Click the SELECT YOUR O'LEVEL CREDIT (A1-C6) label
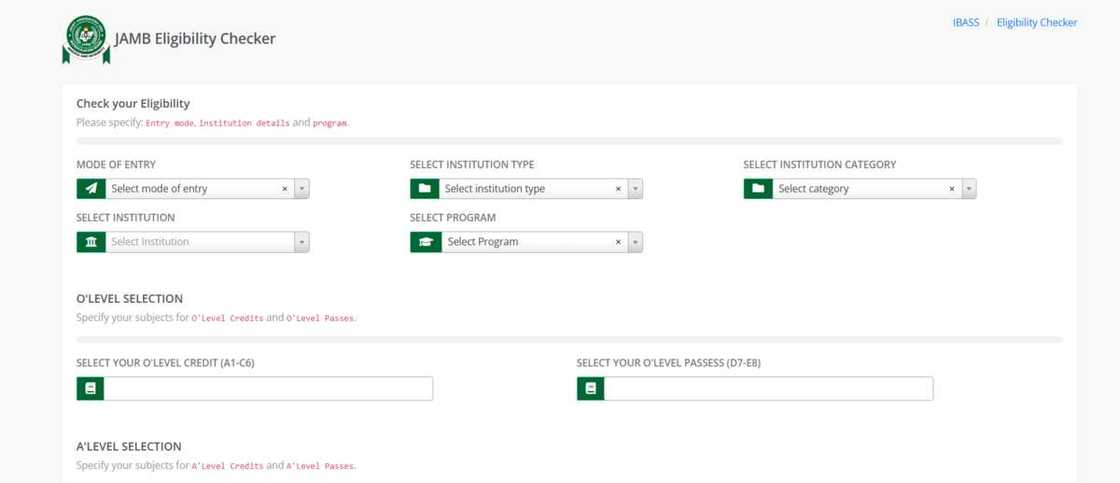Image resolution: width=1120 pixels, height=483 pixels. (x=165, y=363)
